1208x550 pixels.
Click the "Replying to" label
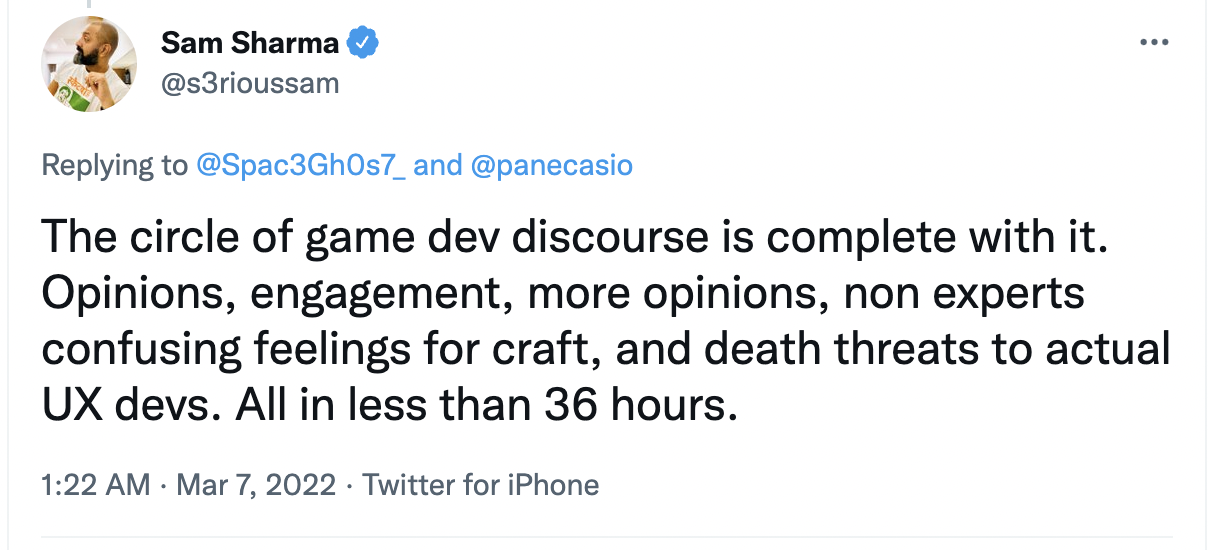(x=114, y=165)
